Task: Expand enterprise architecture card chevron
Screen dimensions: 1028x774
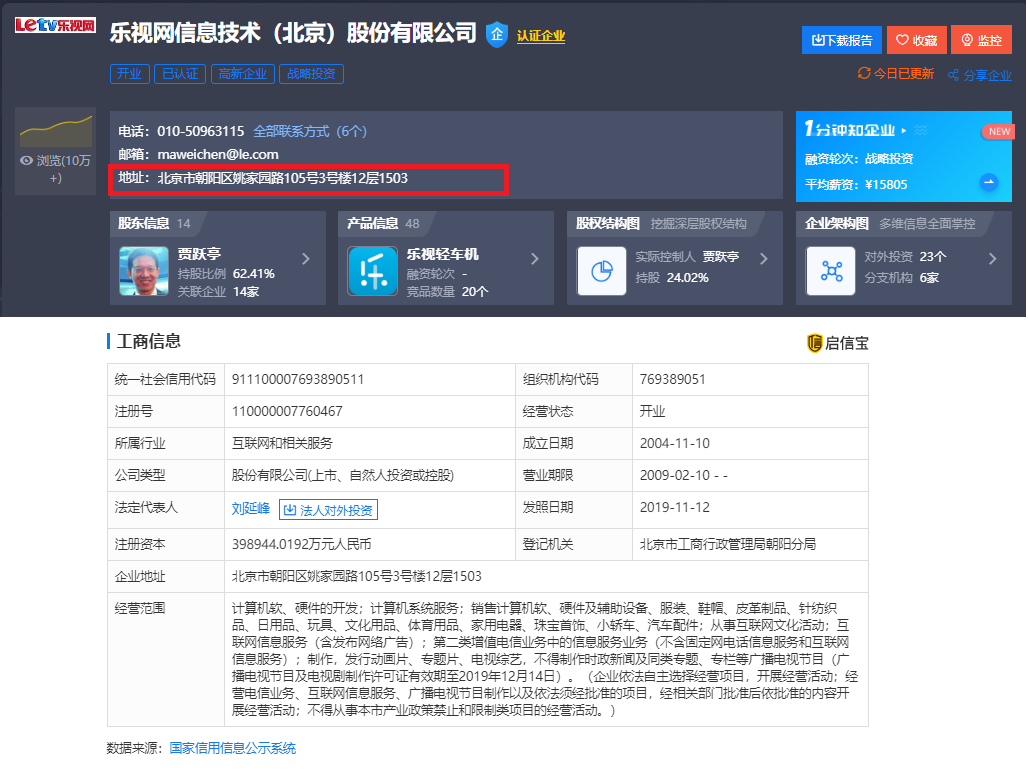Action: click(992, 259)
